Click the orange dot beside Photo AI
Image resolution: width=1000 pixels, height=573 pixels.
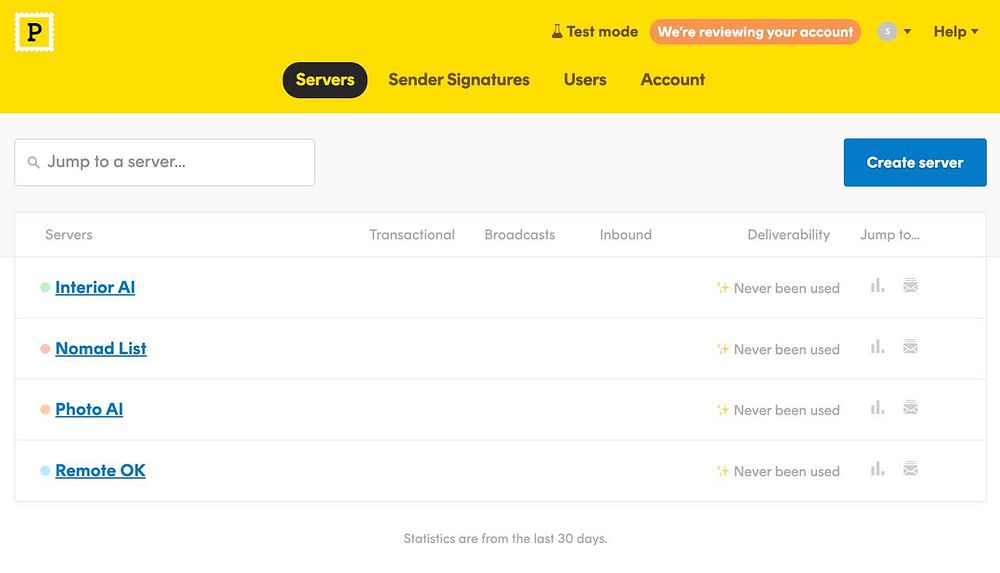(45, 410)
